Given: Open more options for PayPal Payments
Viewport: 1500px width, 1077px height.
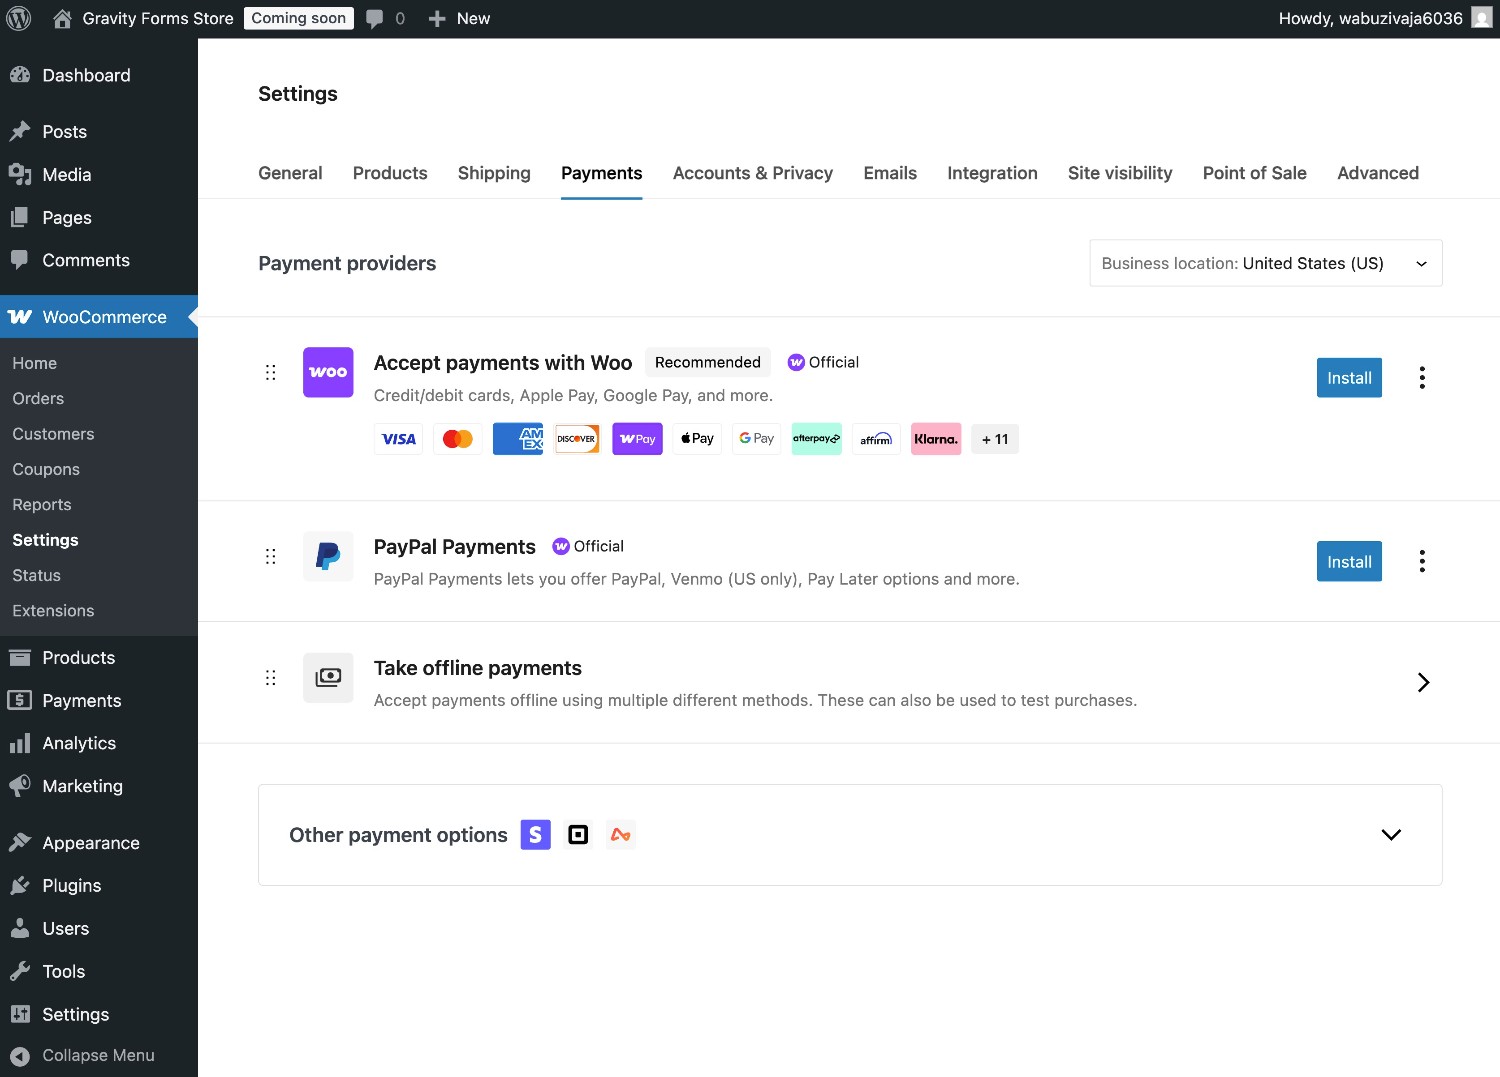Looking at the screenshot, I should [1422, 561].
